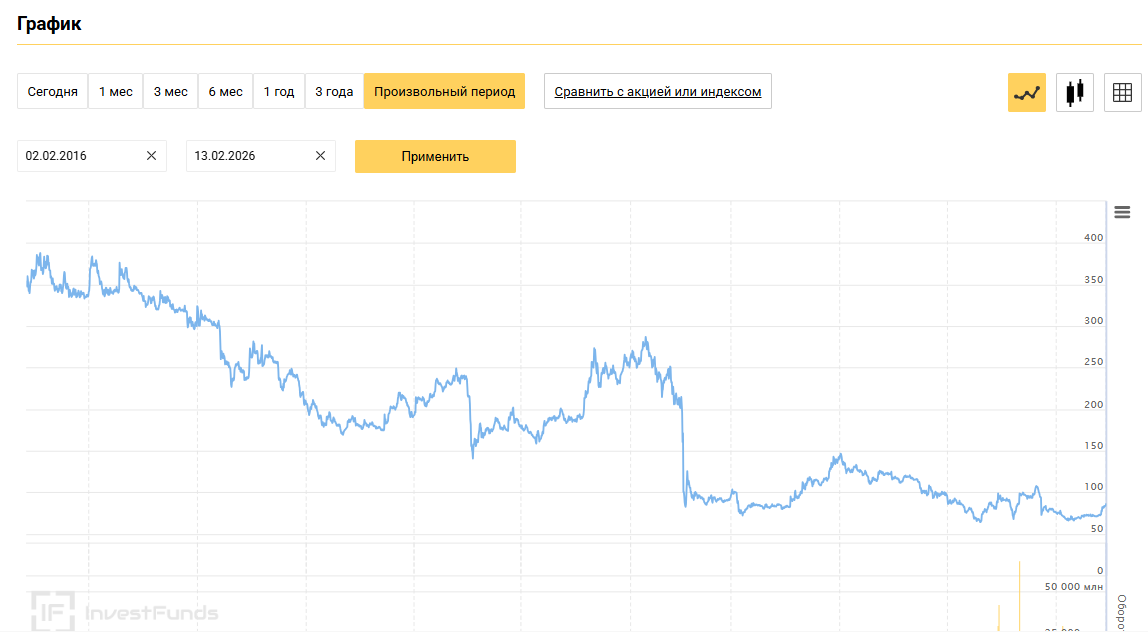The width and height of the screenshot is (1148, 644).
Task: Select the 1 мес period tab
Action: coord(116,91)
